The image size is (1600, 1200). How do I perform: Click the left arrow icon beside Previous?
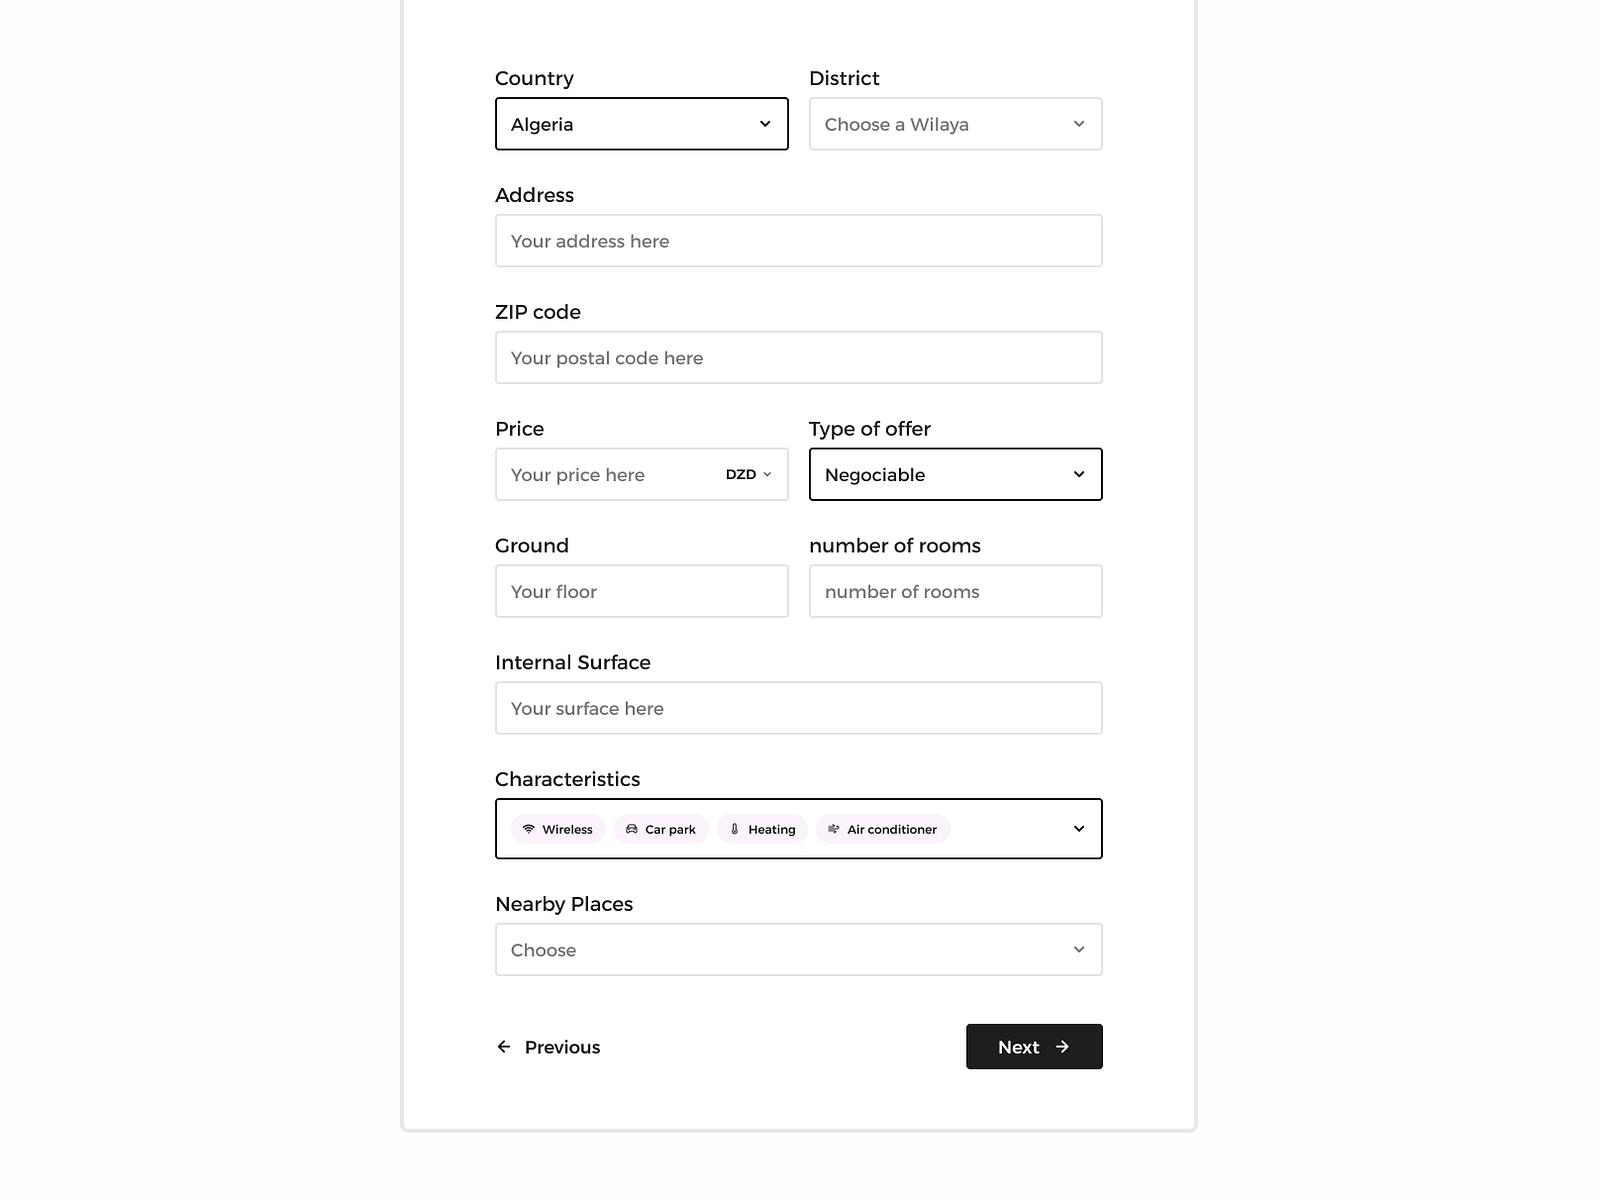click(504, 1047)
